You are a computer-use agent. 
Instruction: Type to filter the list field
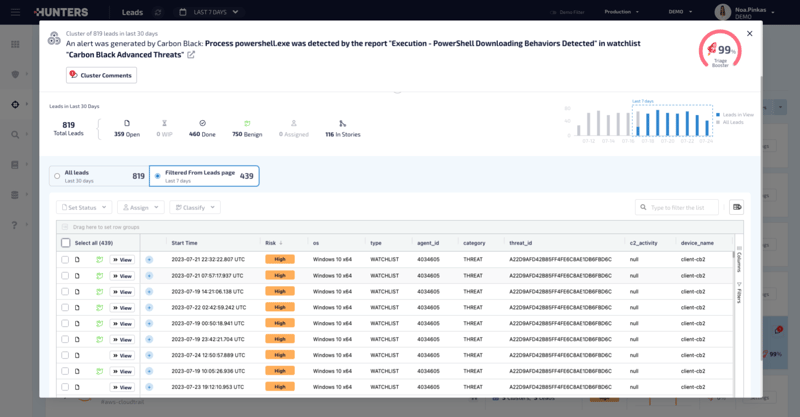click(x=677, y=207)
